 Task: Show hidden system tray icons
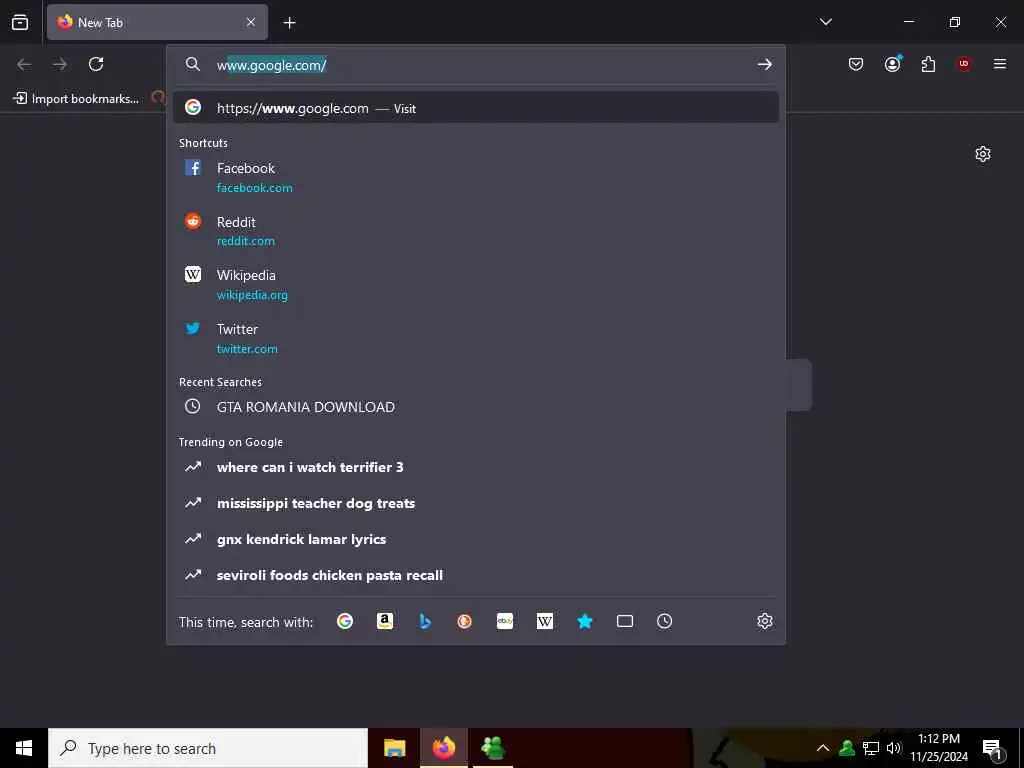[x=823, y=748]
